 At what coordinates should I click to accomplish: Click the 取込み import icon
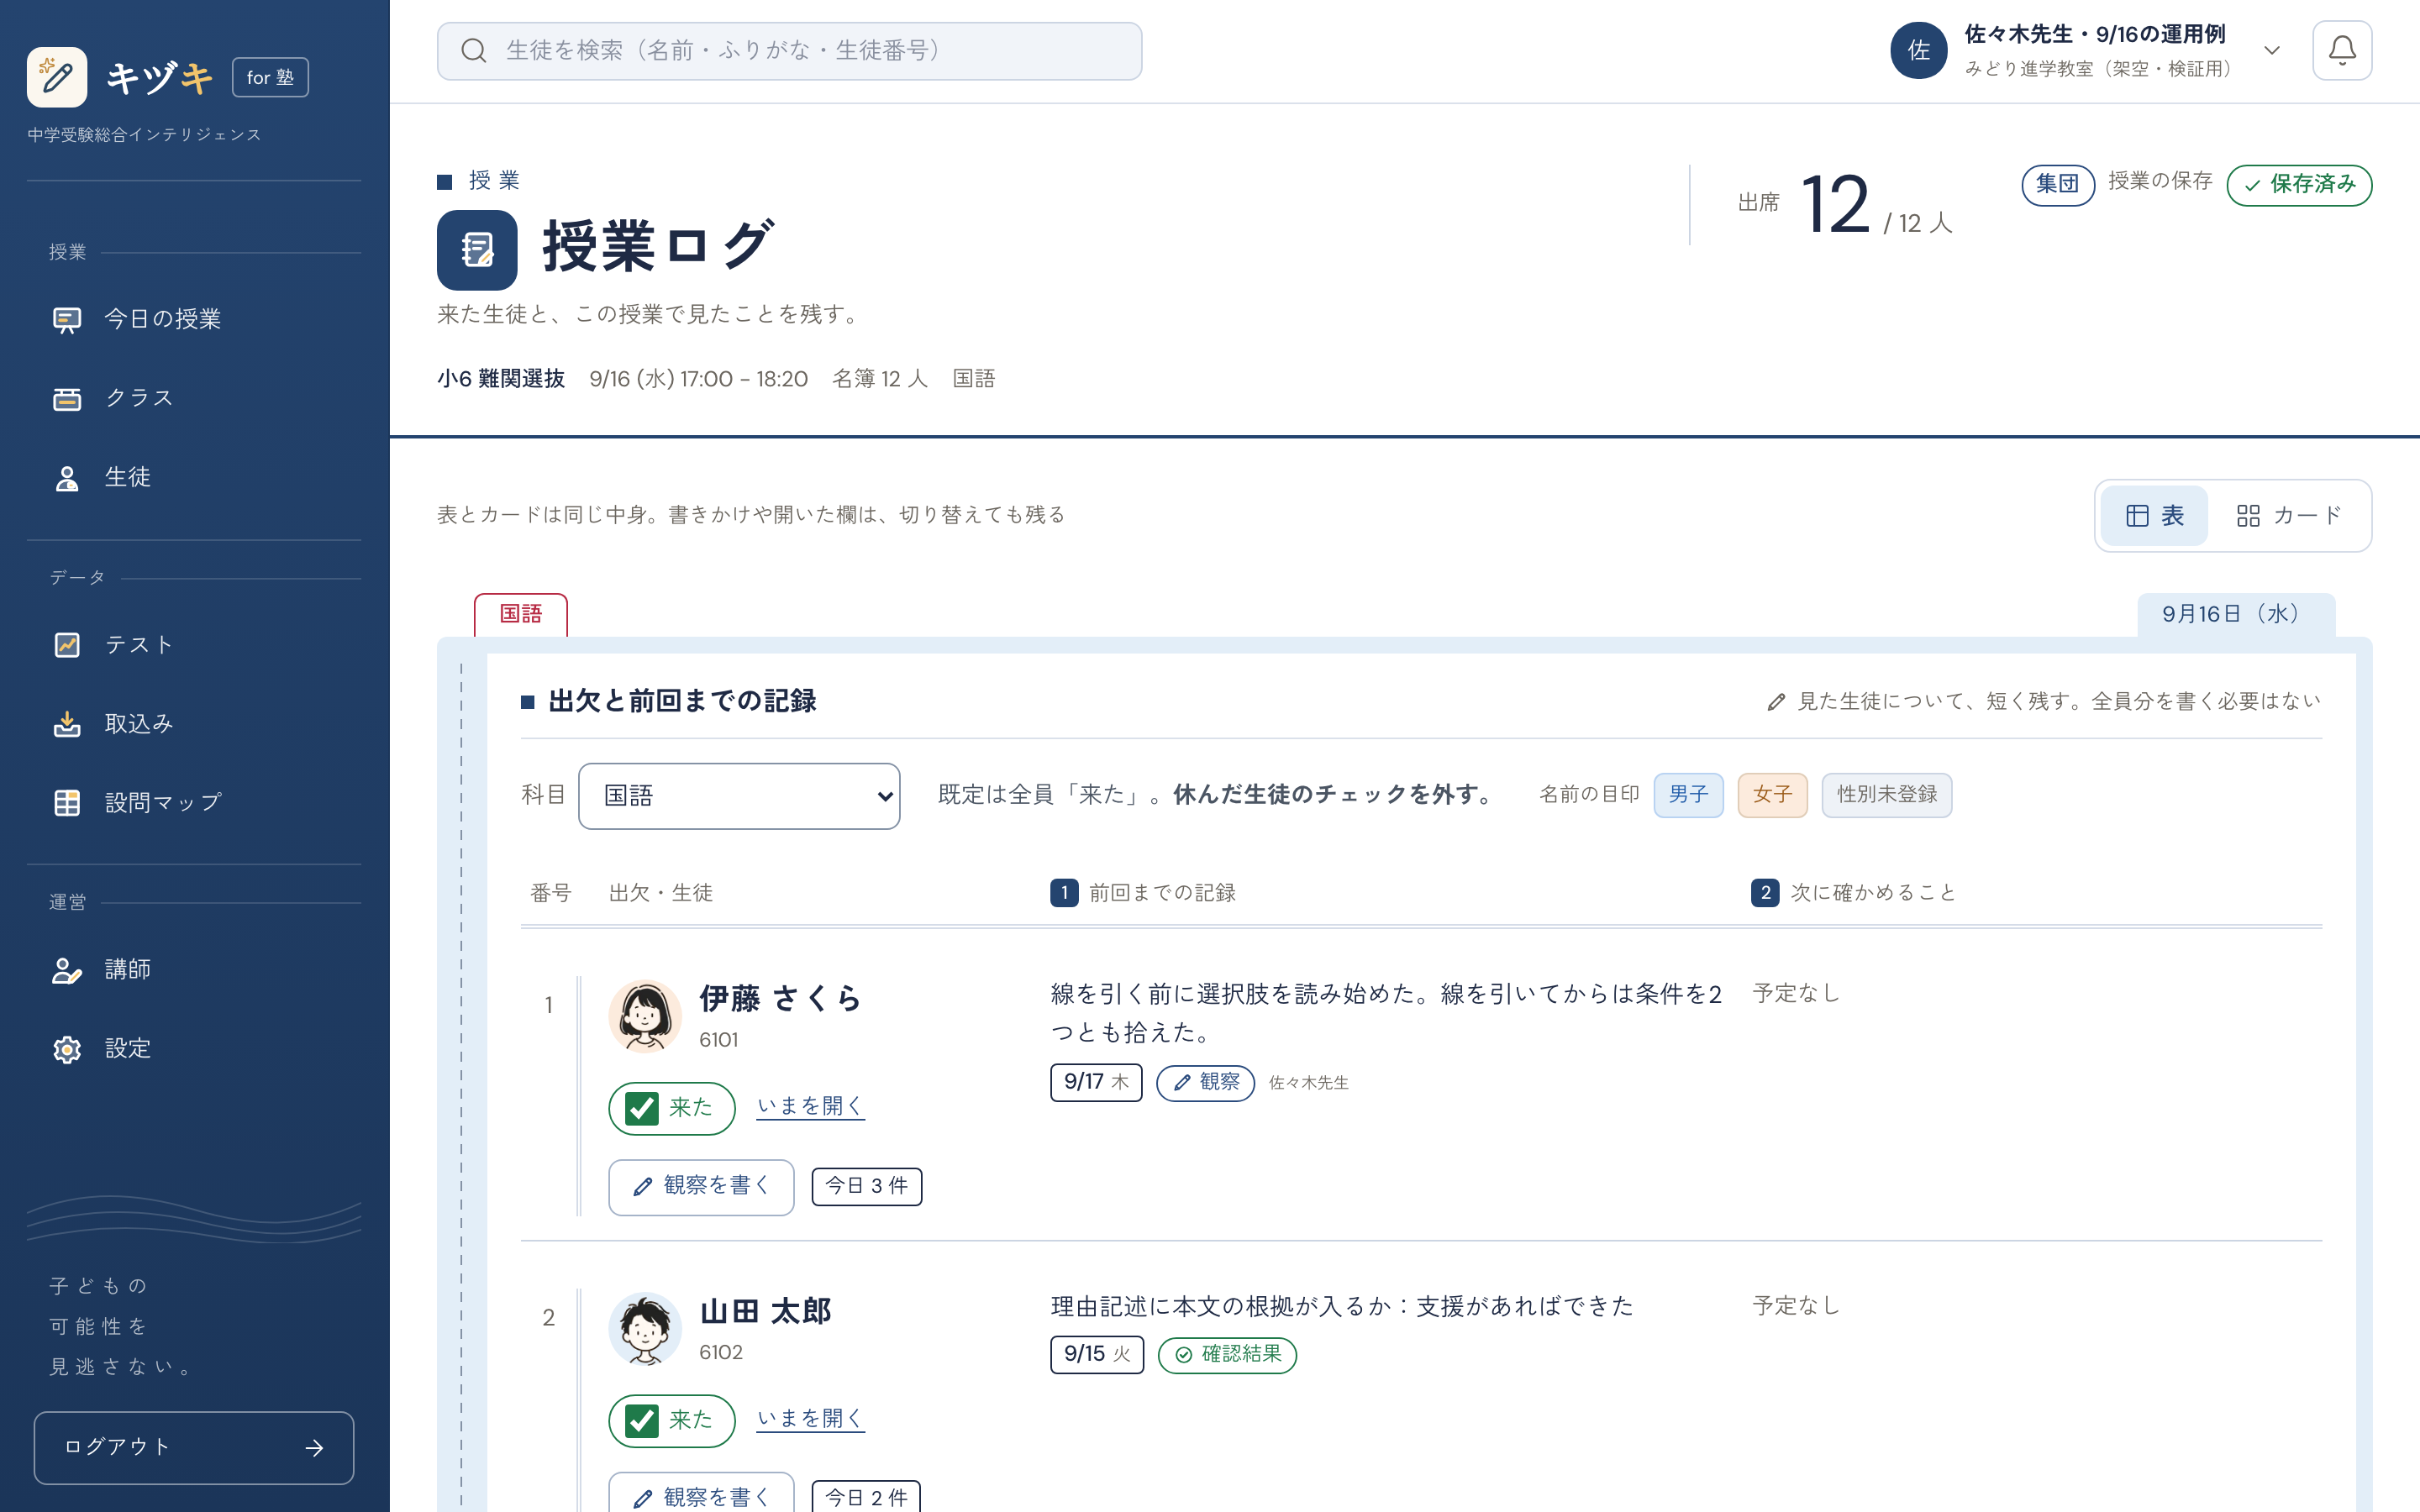point(67,723)
